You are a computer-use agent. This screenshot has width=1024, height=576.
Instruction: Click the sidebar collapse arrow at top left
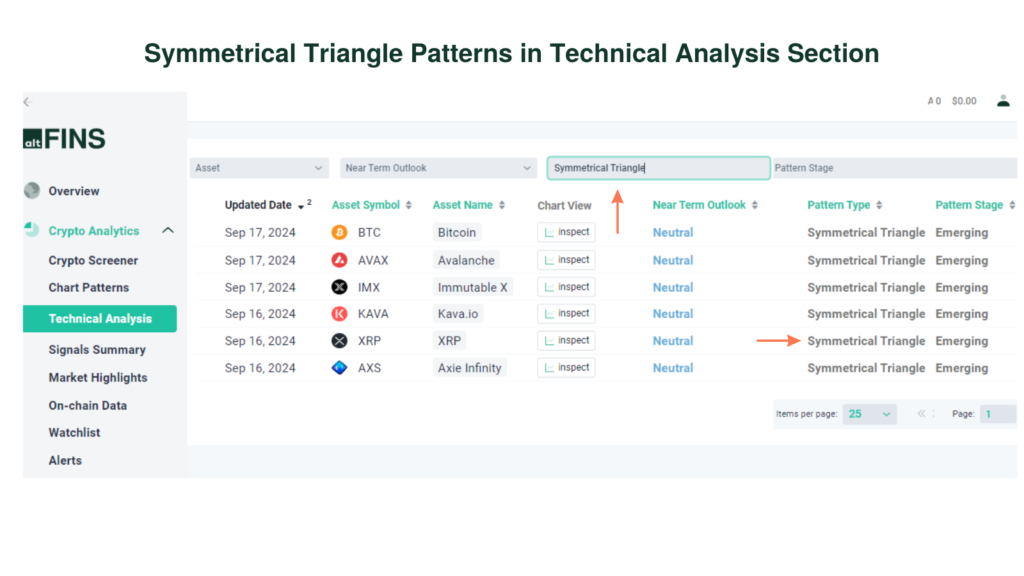[27, 101]
